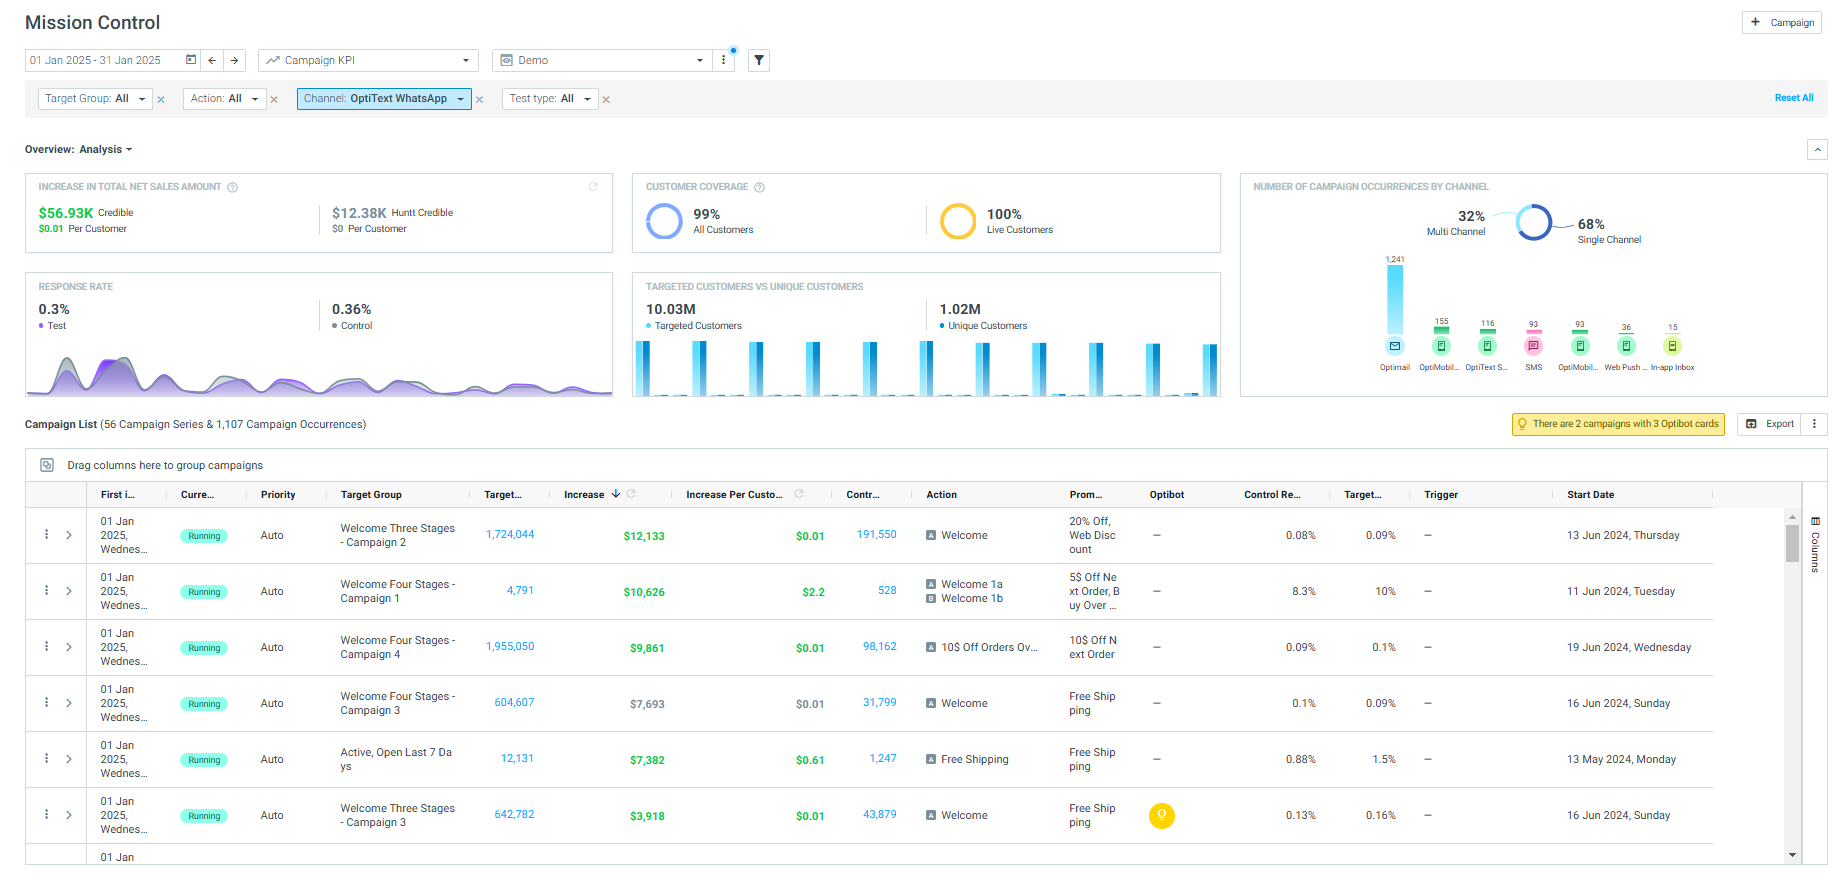This screenshot has width=1840, height=879.
Task: Click the SMS channel icon
Action: pyautogui.click(x=1533, y=346)
